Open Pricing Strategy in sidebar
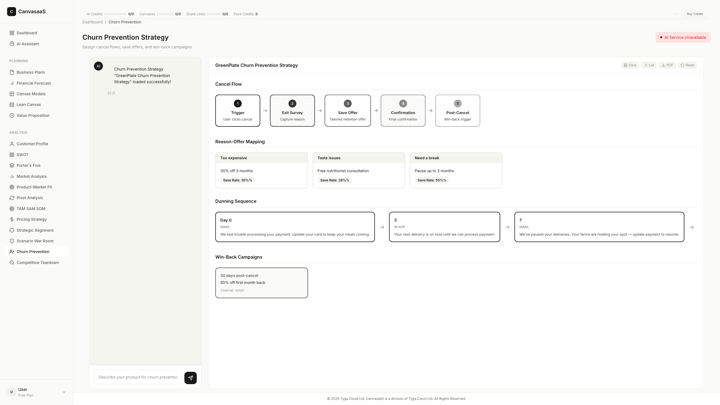This screenshot has height=405, width=720. pyautogui.click(x=37, y=219)
